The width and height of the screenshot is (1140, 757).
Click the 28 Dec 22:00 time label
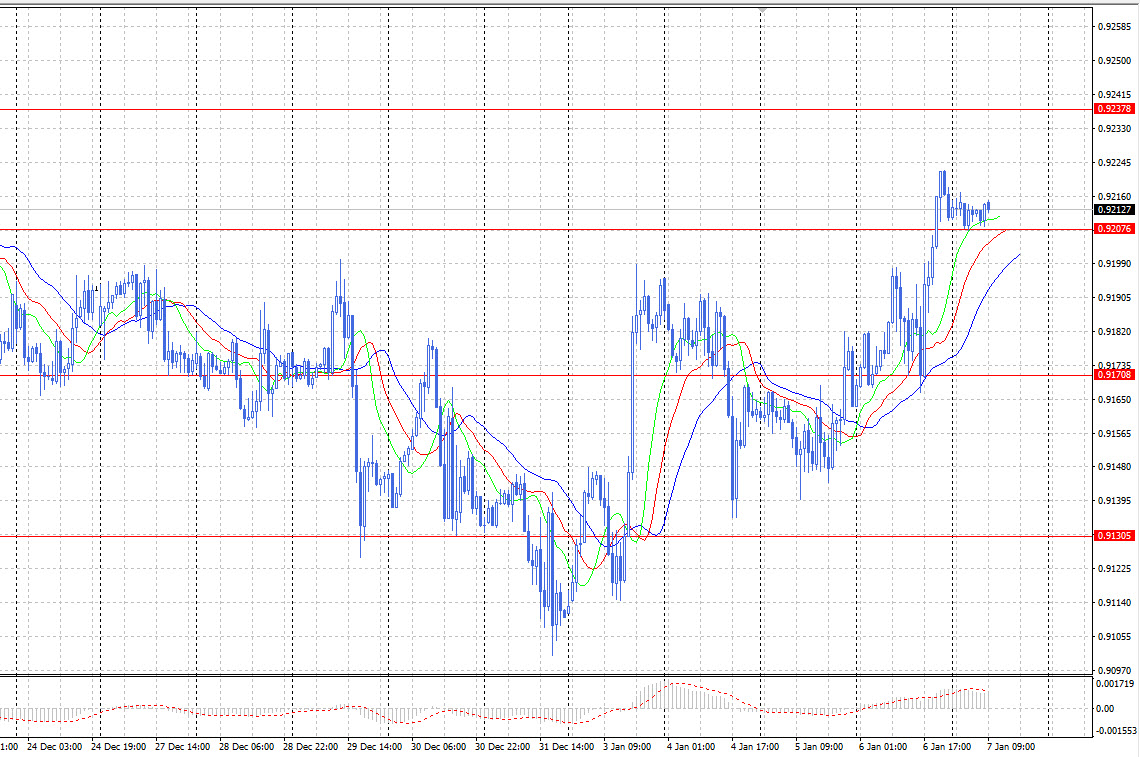coord(310,747)
